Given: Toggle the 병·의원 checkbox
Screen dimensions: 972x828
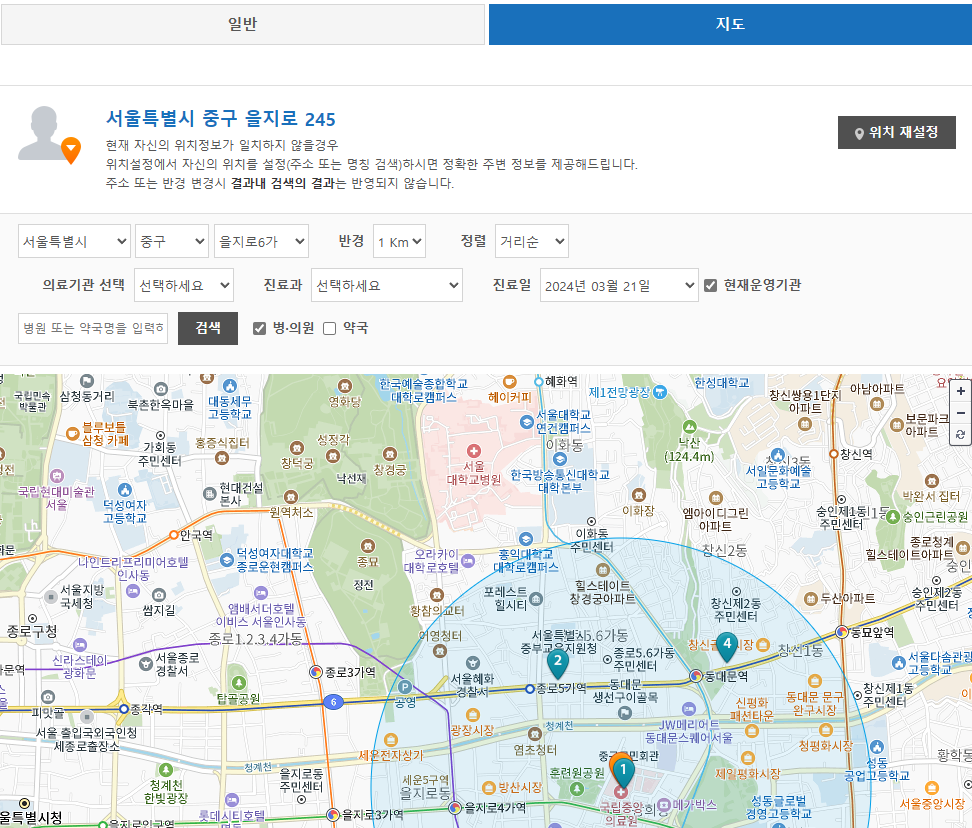Looking at the screenshot, I should (260, 328).
